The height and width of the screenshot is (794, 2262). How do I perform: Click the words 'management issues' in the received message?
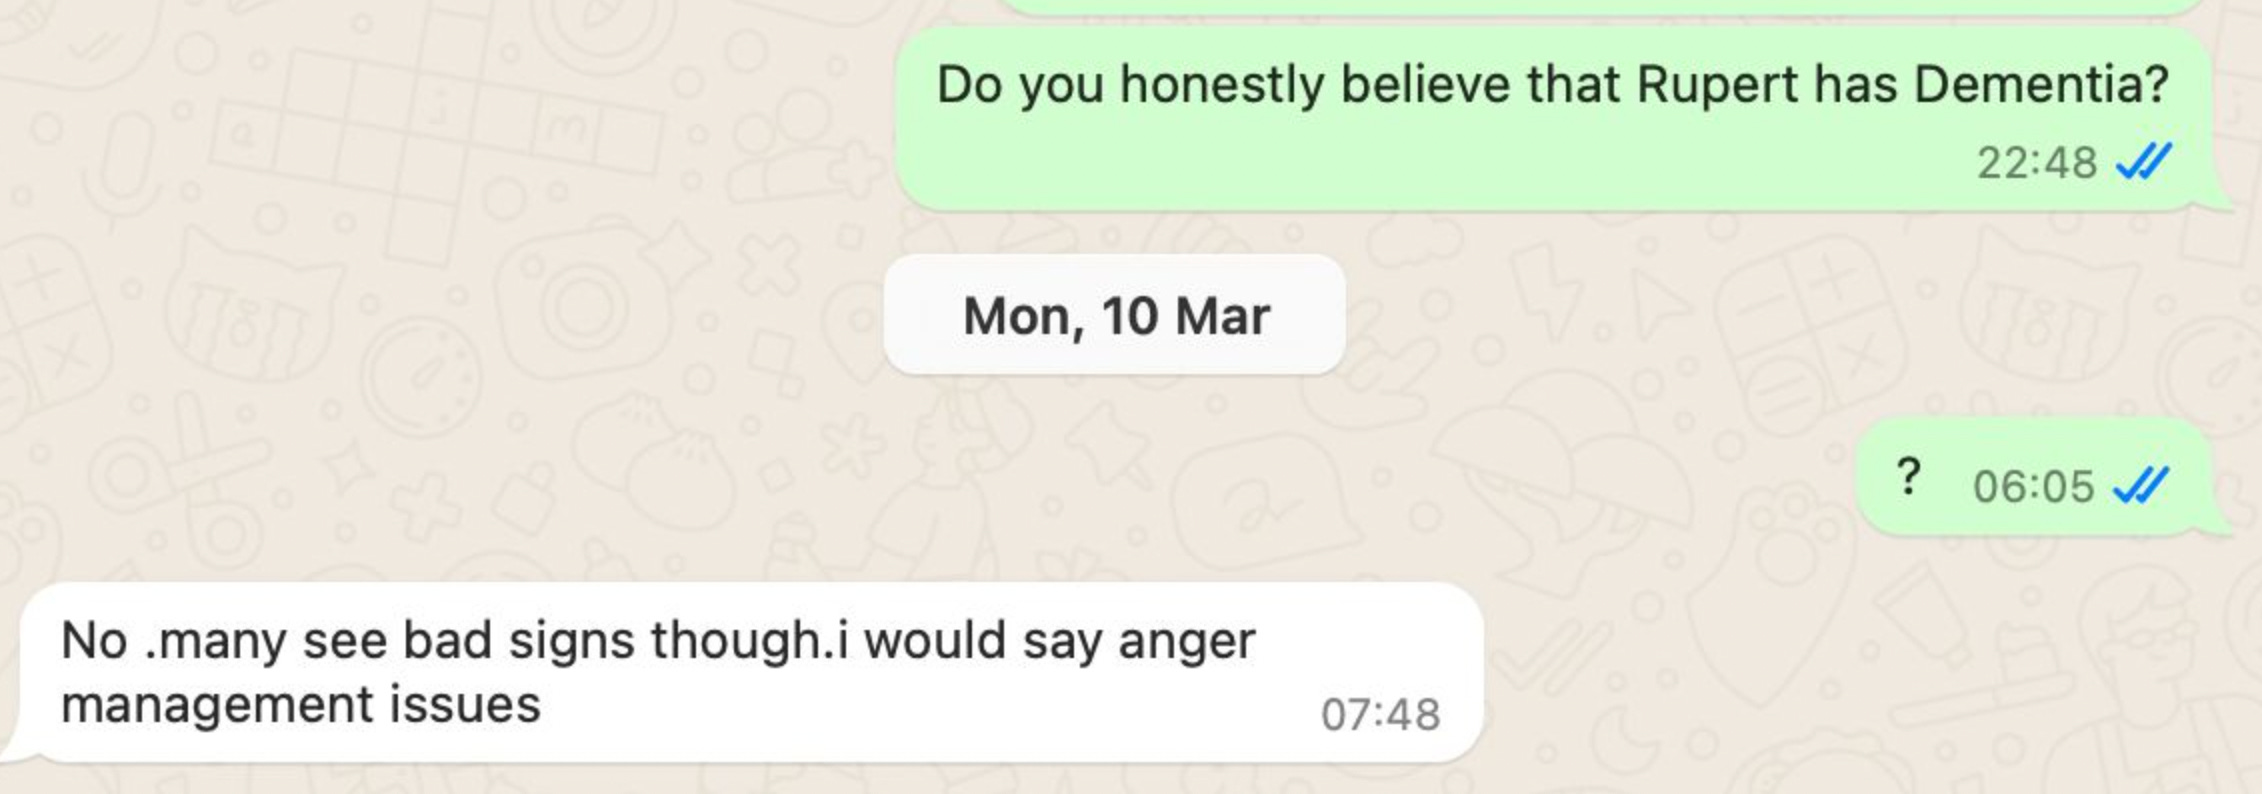coord(301,705)
